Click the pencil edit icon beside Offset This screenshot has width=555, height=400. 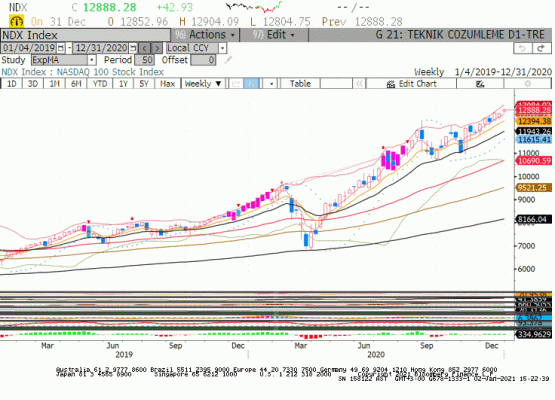coord(228,60)
